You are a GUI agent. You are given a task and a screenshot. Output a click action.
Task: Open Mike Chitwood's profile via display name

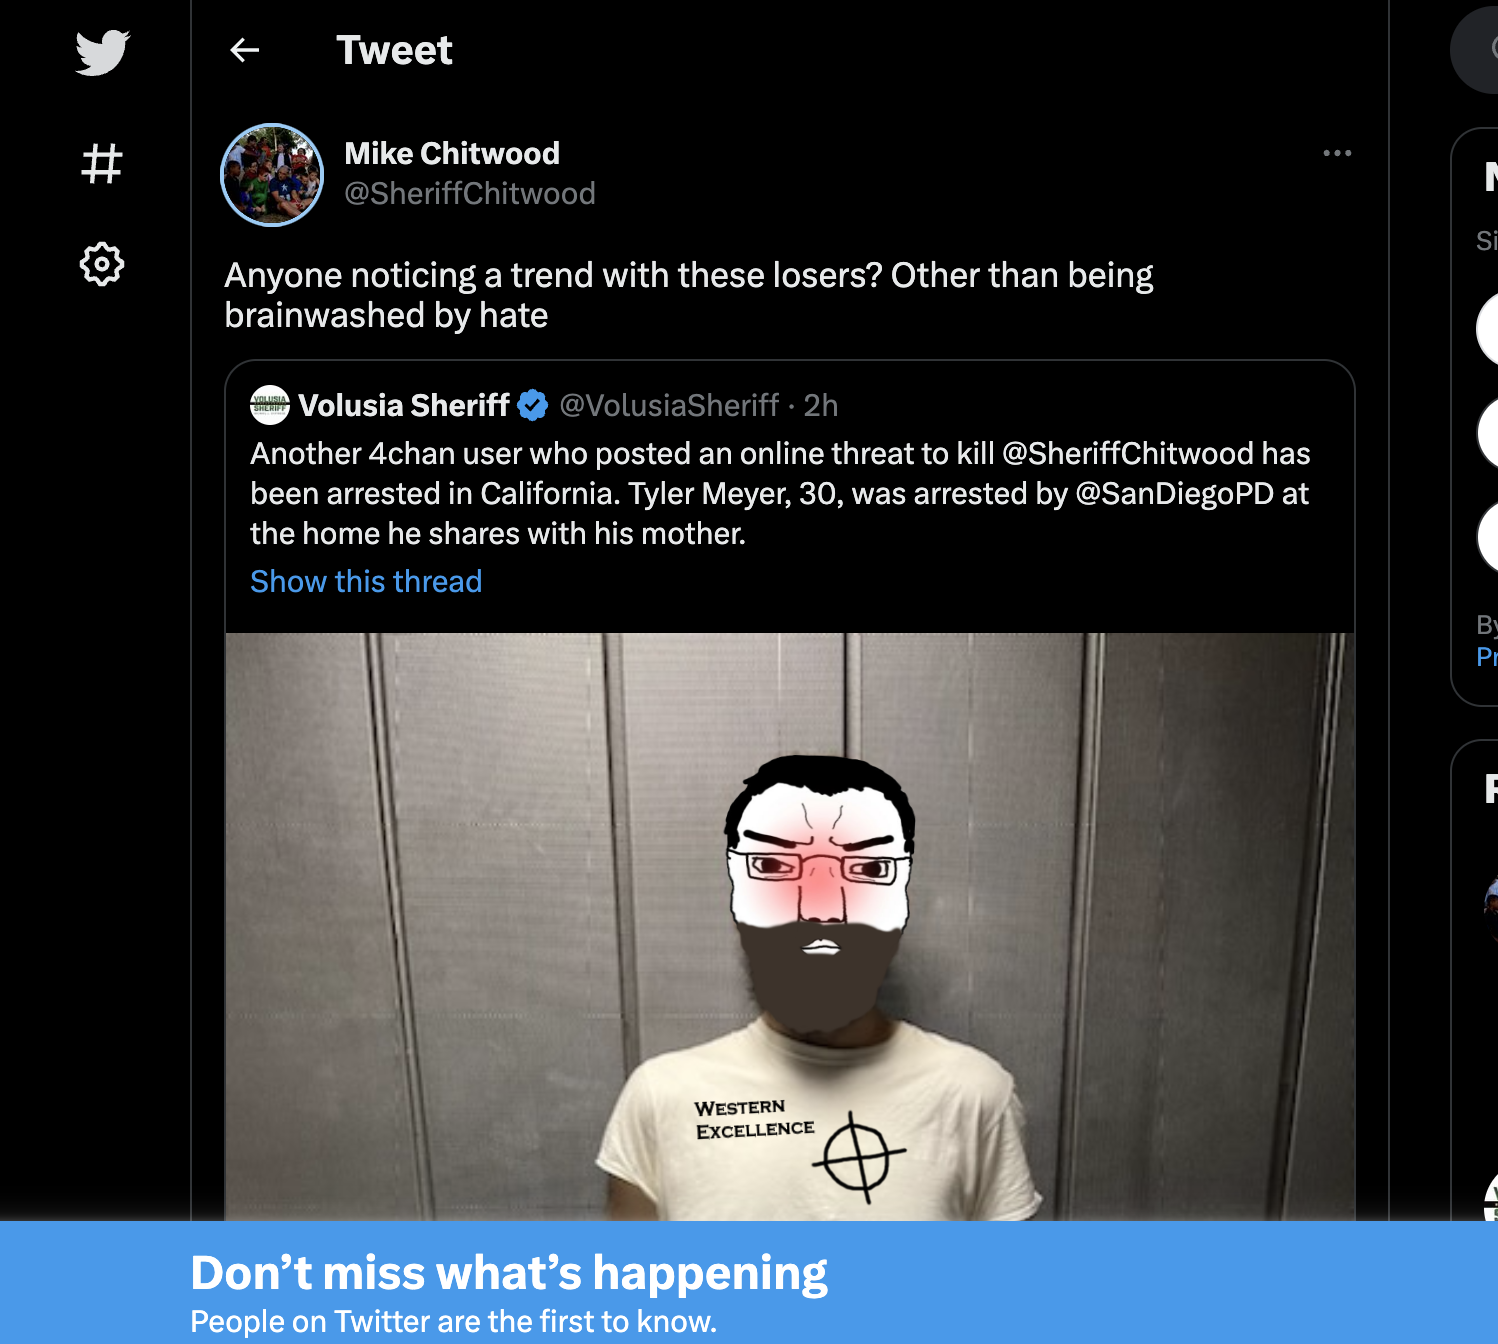click(452, 154)
